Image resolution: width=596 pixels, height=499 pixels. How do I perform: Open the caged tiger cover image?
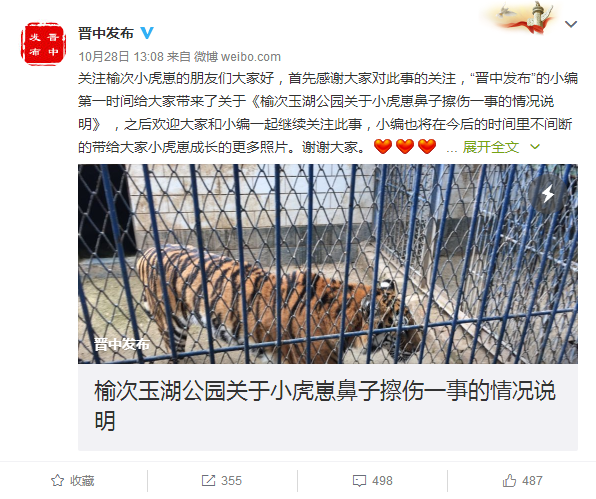tap(328, 264)
